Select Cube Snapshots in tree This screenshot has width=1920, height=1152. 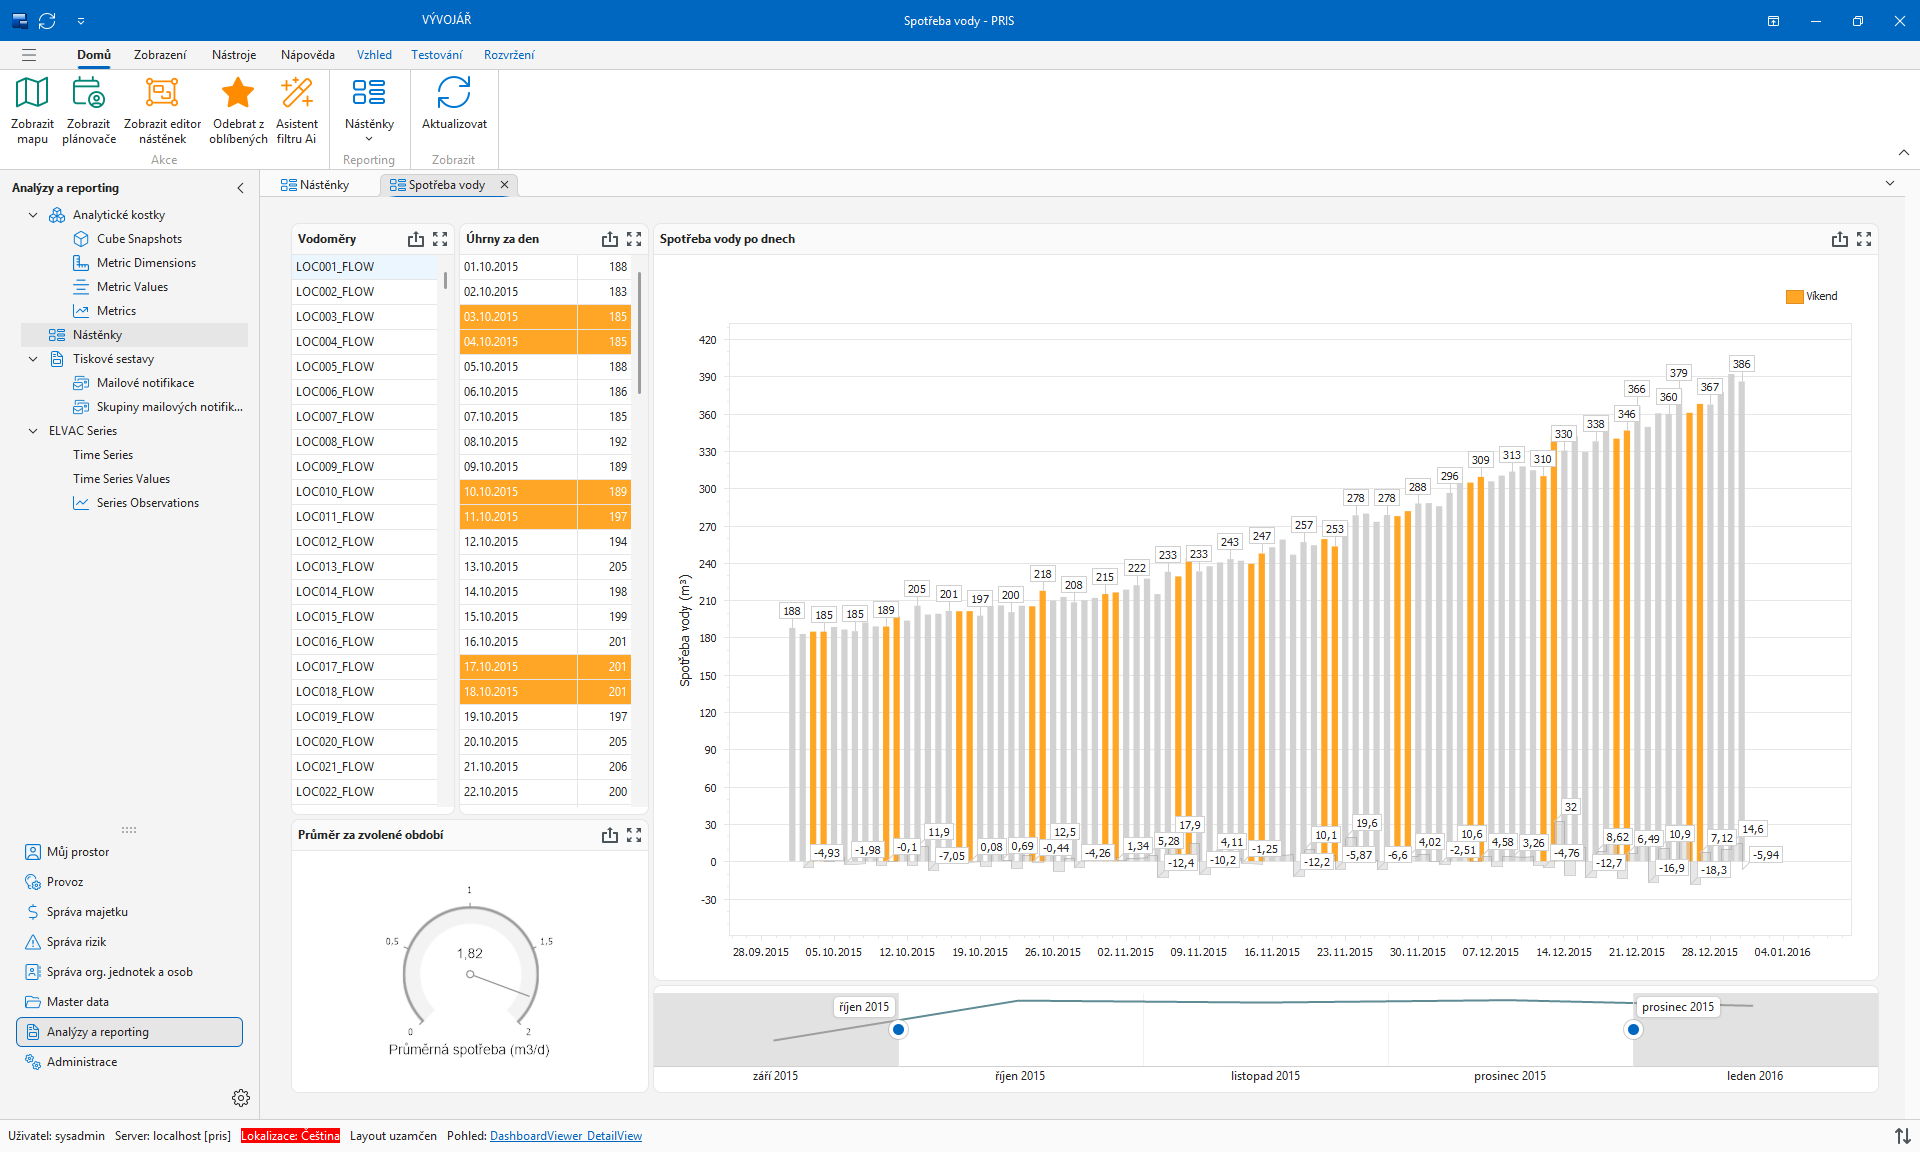tap(139, 239)
